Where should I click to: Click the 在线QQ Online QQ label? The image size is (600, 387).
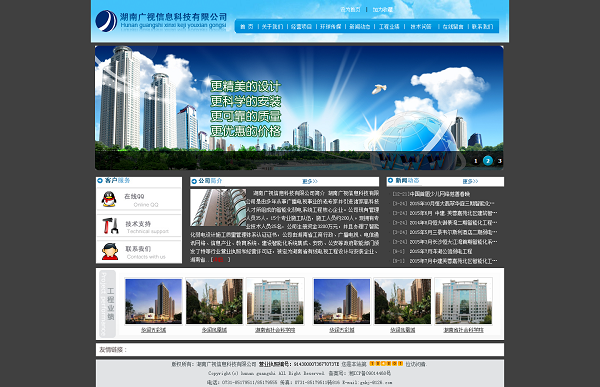coord(141,200)
